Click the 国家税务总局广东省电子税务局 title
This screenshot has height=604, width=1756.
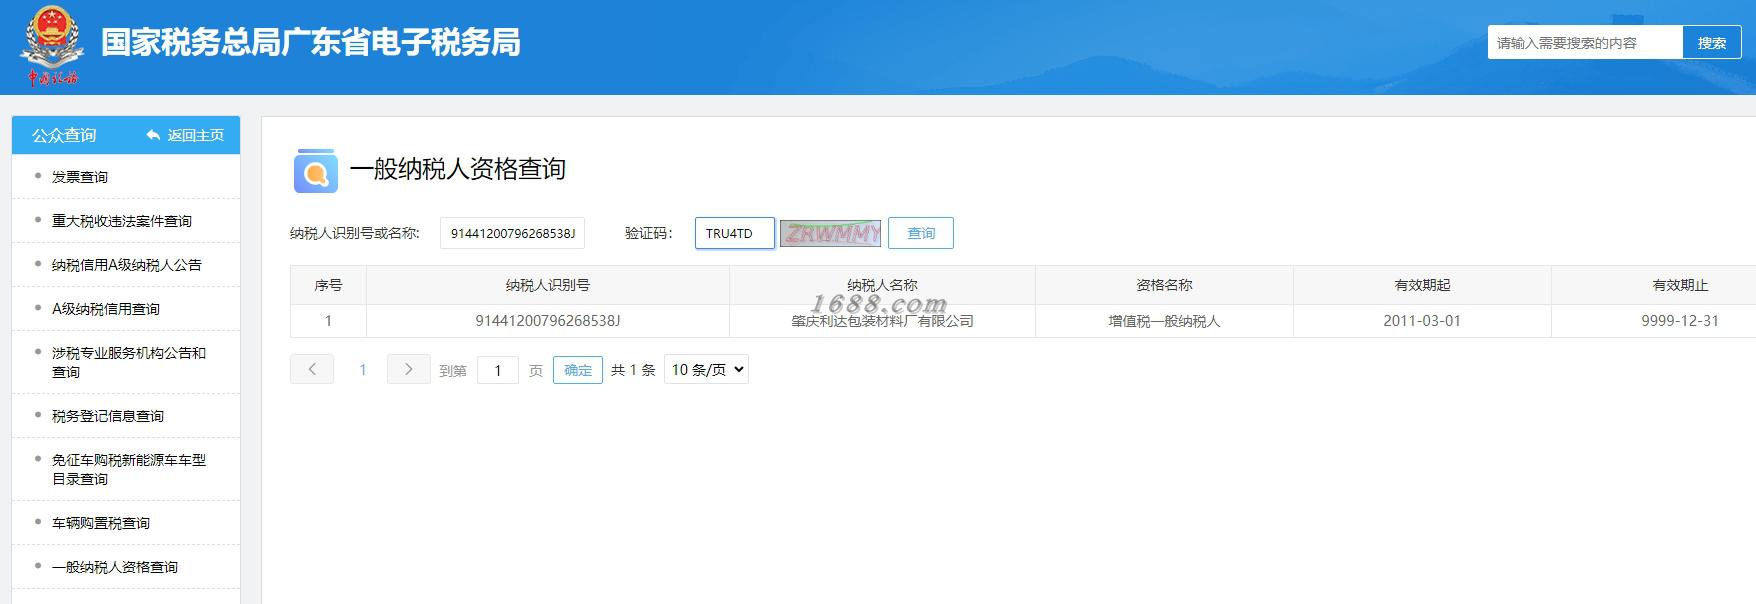pyautogui.click(x=311, y=42)
